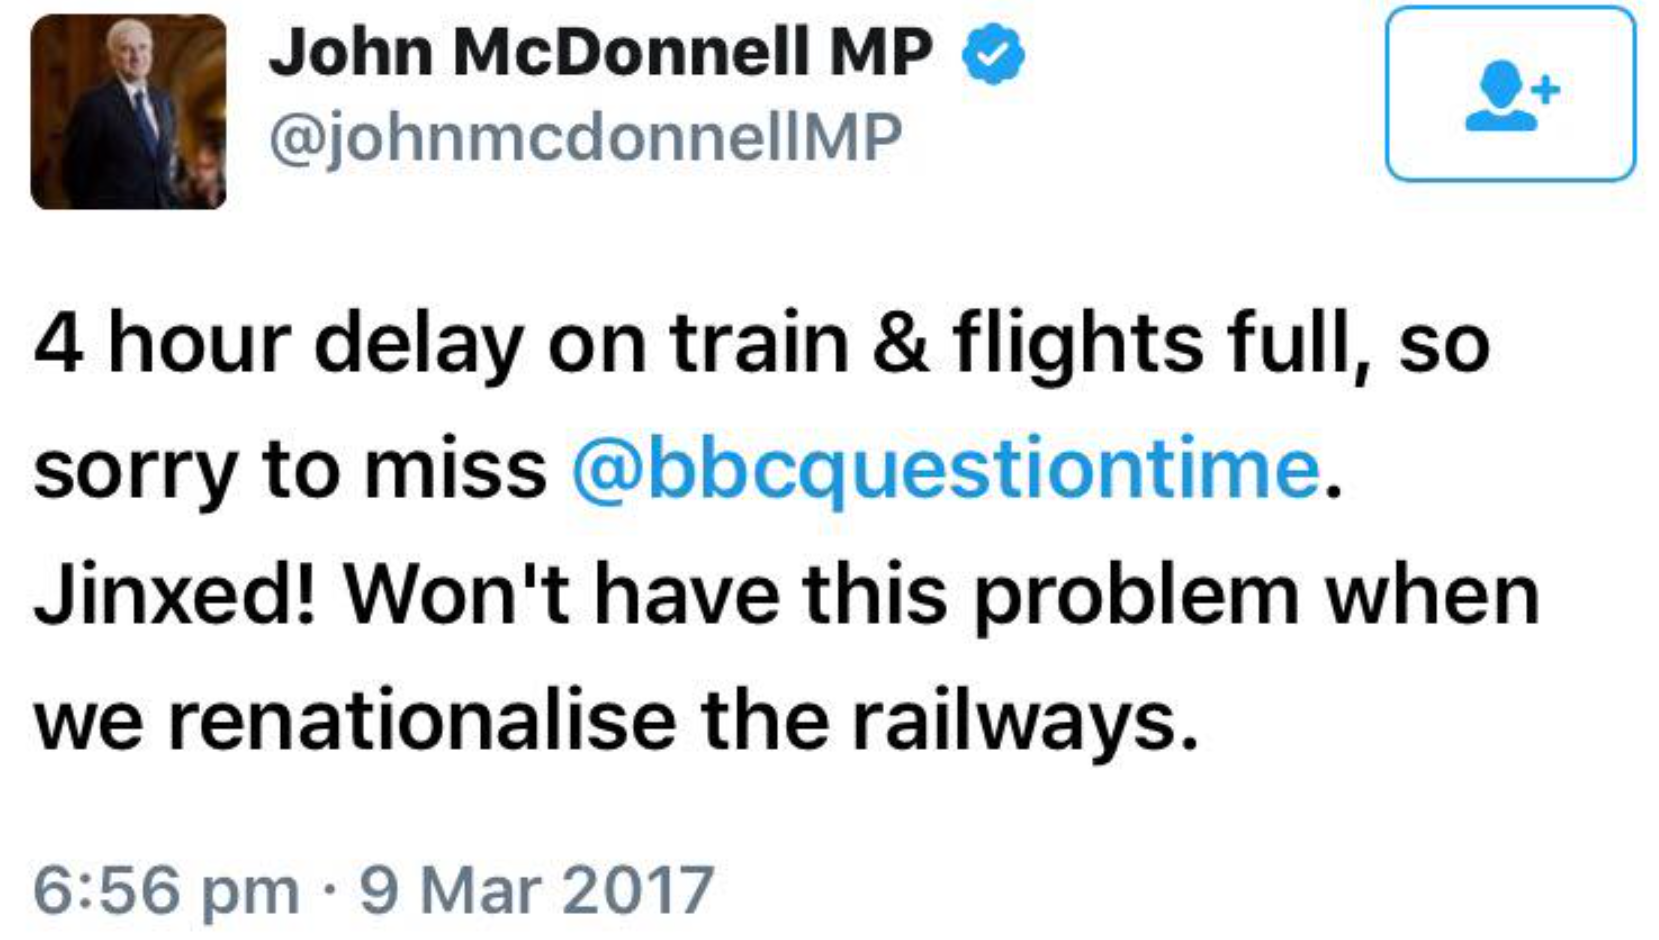1659x940 pixels.
Task: Click the "MP" suffix in display name
Action: tap(881, 52)
